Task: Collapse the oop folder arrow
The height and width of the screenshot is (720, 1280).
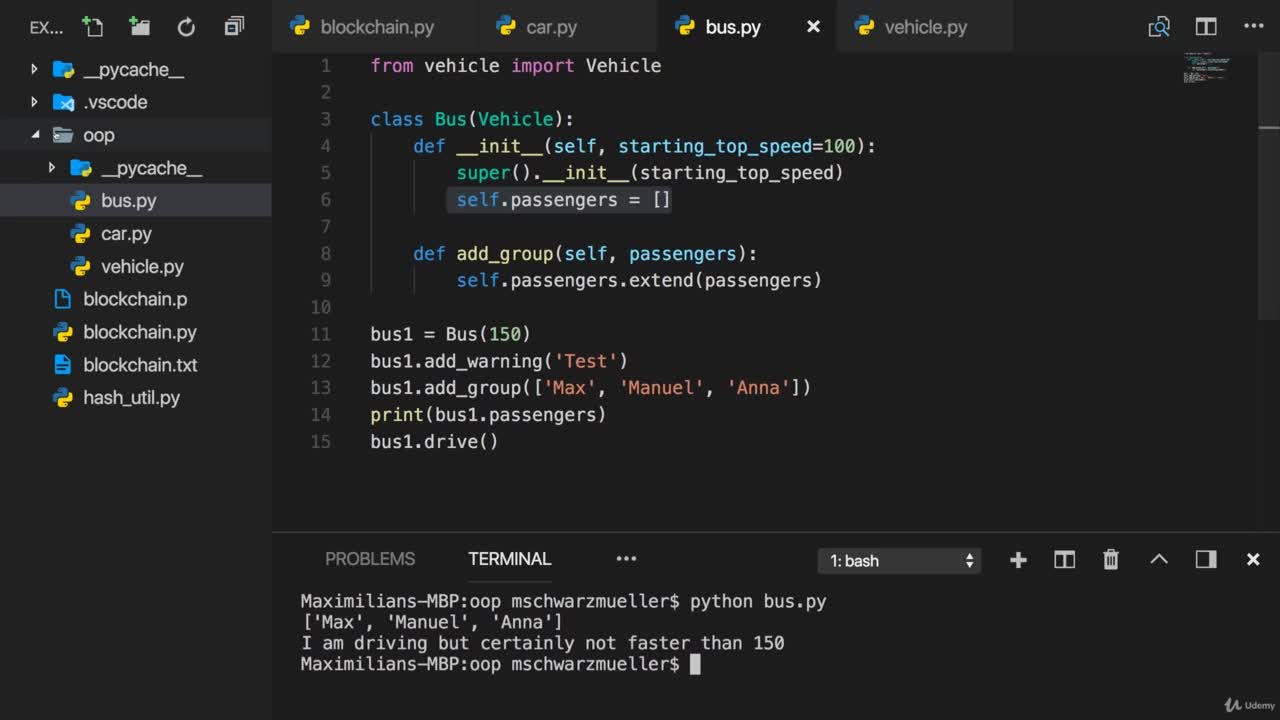Action: [x=35, y=135]
